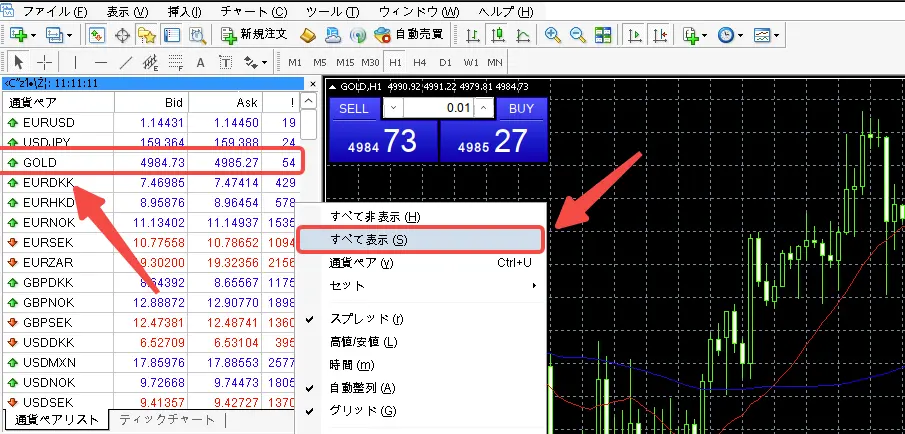Screen dimensions: 905x434
Task: Click Market Watch scroll up arrow
Action: pyautogui.click(x=310, y=102)
